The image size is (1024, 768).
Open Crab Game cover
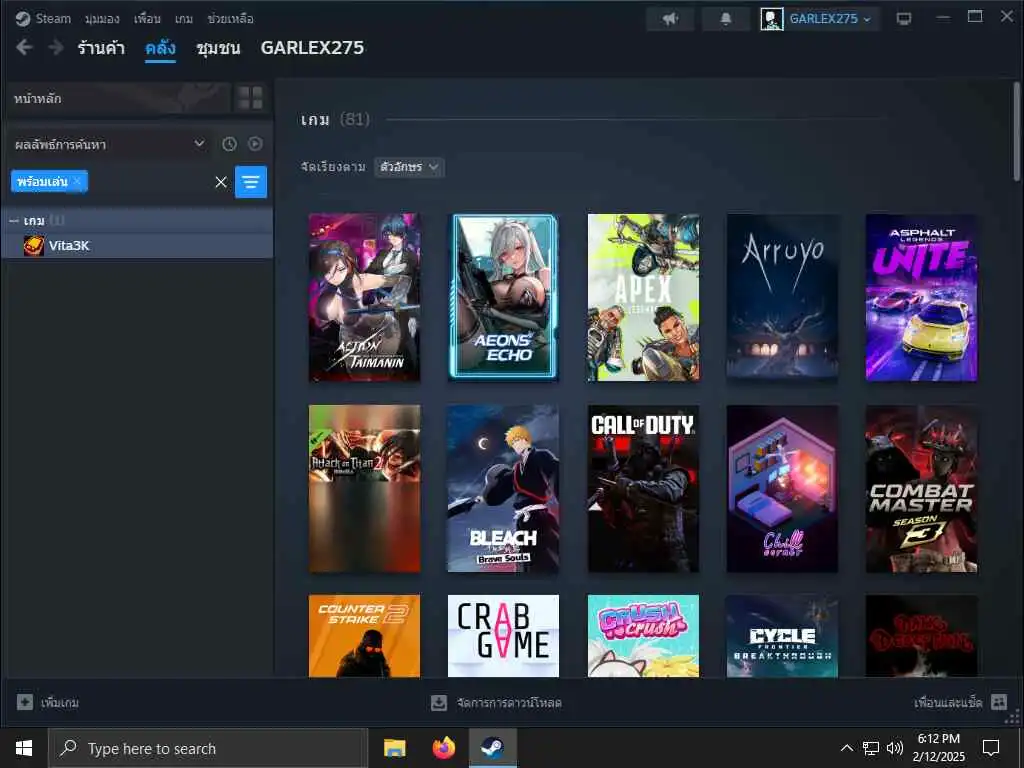point(504,635)
